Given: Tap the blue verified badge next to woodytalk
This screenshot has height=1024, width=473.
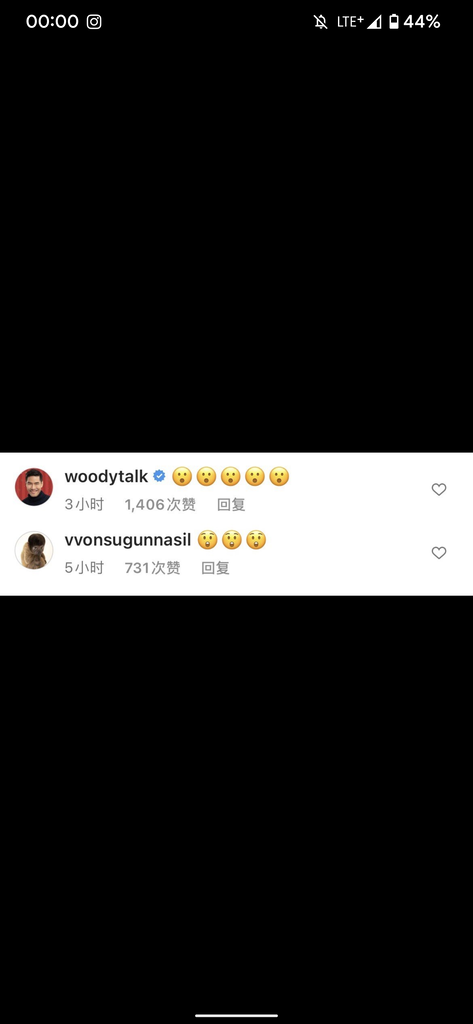Looking at the screenshot, I should click(159, 476).
